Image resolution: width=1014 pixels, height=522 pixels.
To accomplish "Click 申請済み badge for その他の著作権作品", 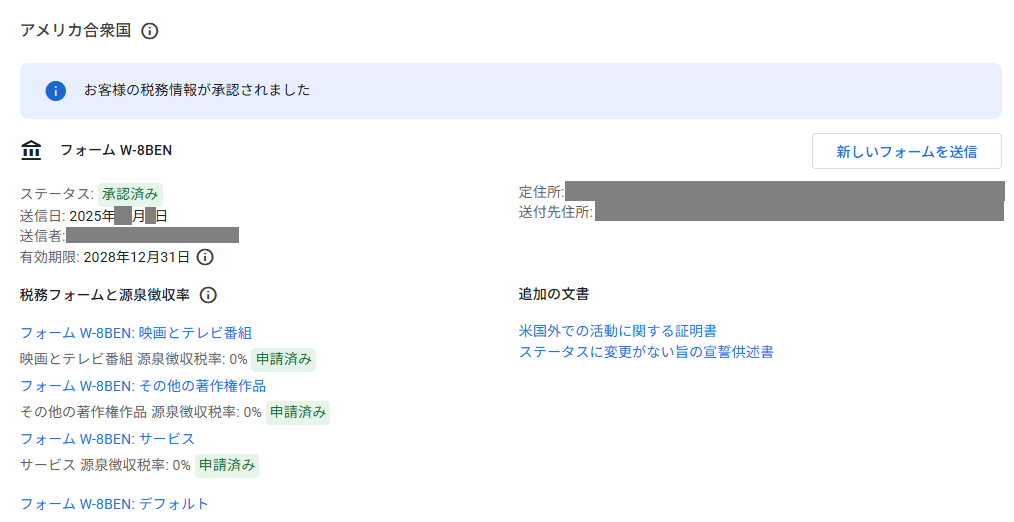I will coord(297,412).
